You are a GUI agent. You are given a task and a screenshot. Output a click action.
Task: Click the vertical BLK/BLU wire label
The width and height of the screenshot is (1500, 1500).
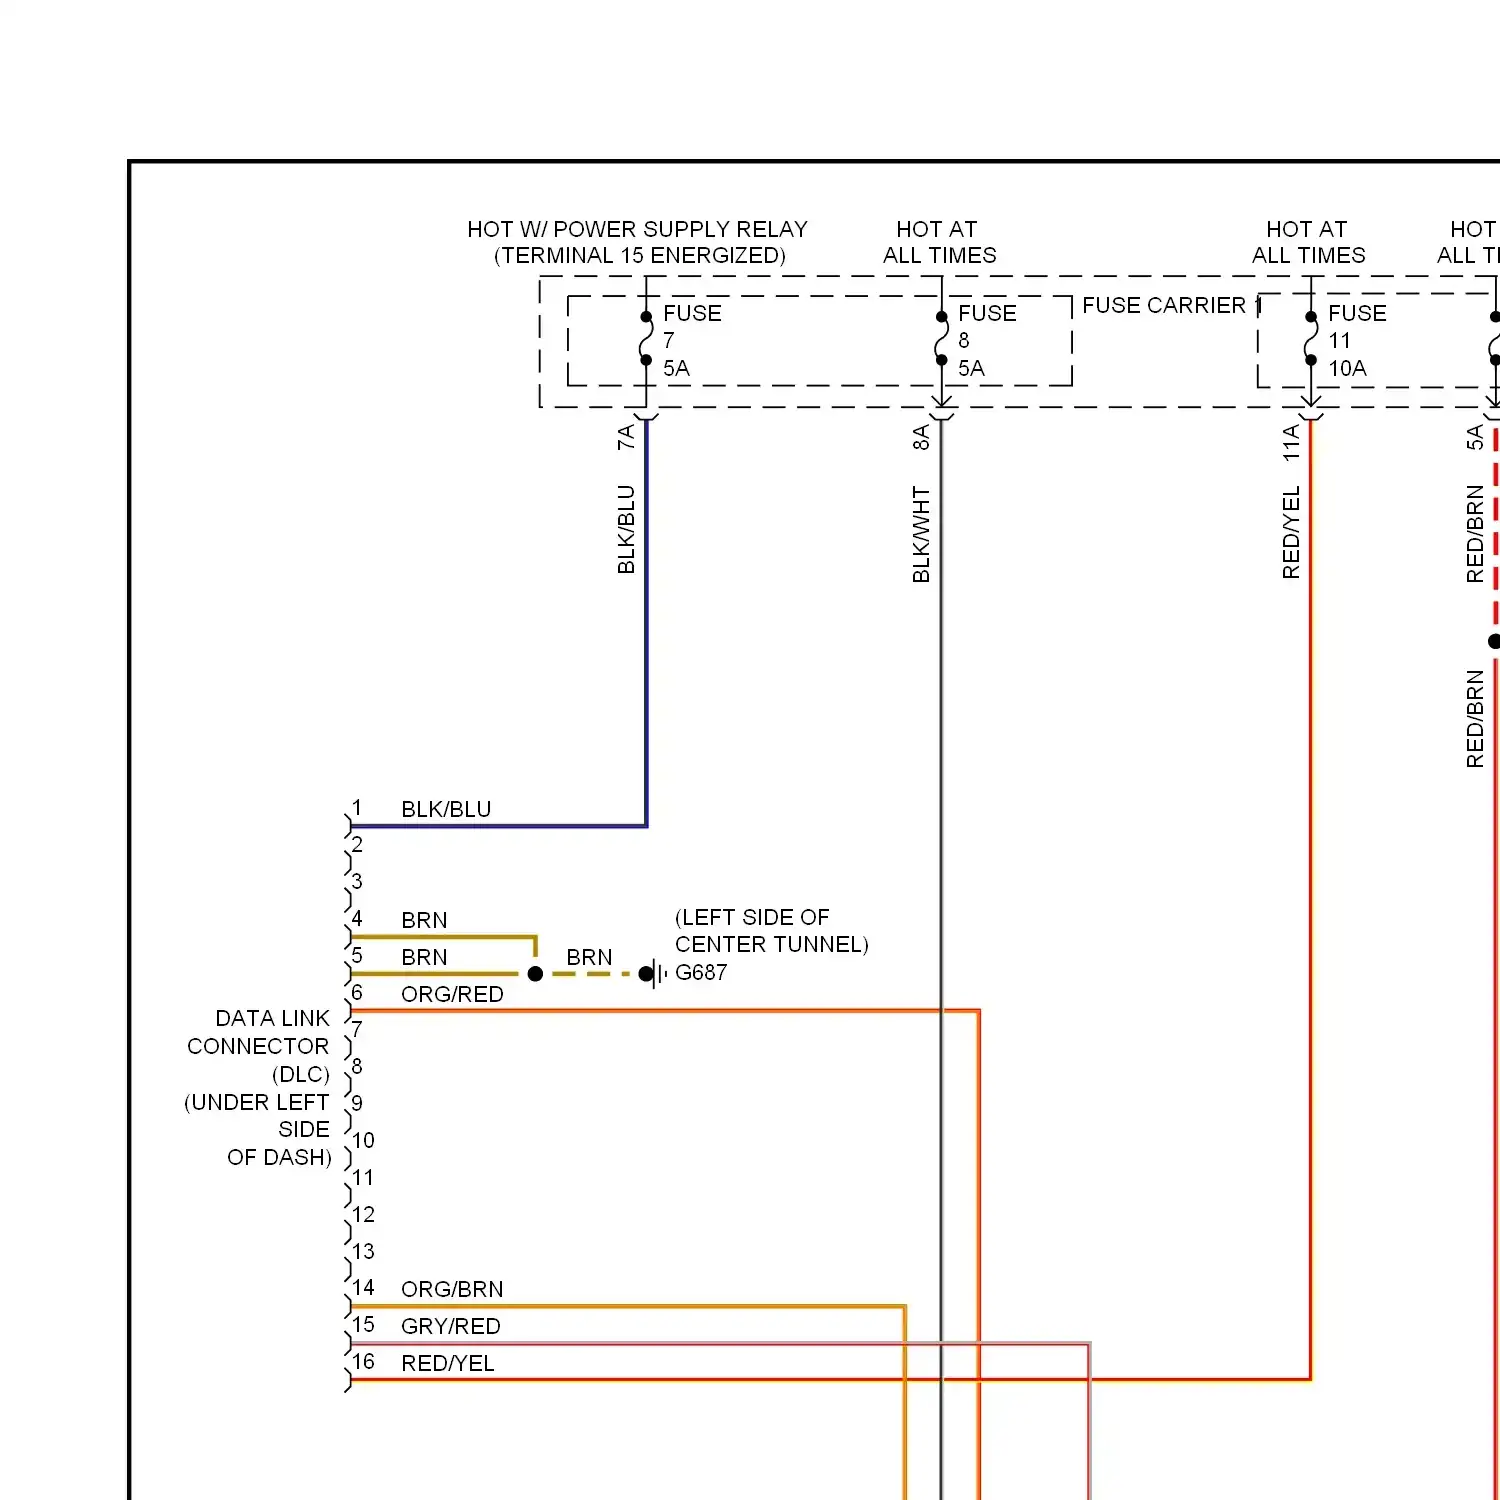[x=626, y=529]
